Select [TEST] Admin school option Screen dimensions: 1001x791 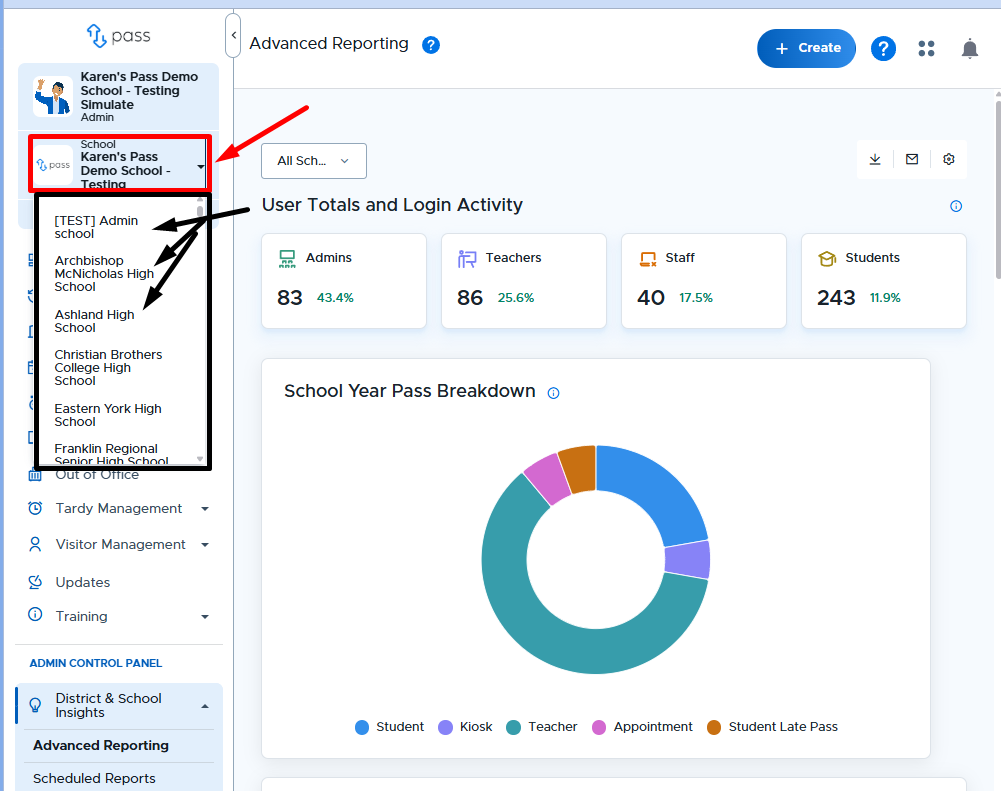click(96, 227)
